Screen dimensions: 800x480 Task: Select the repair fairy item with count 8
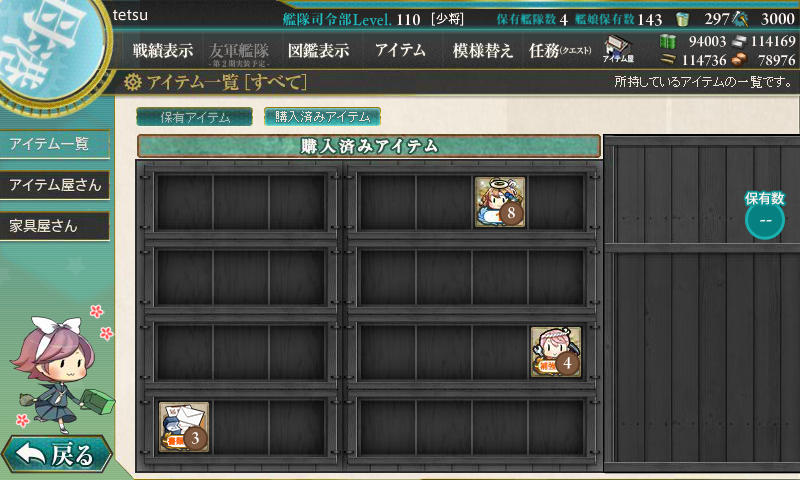pos(500,202)
